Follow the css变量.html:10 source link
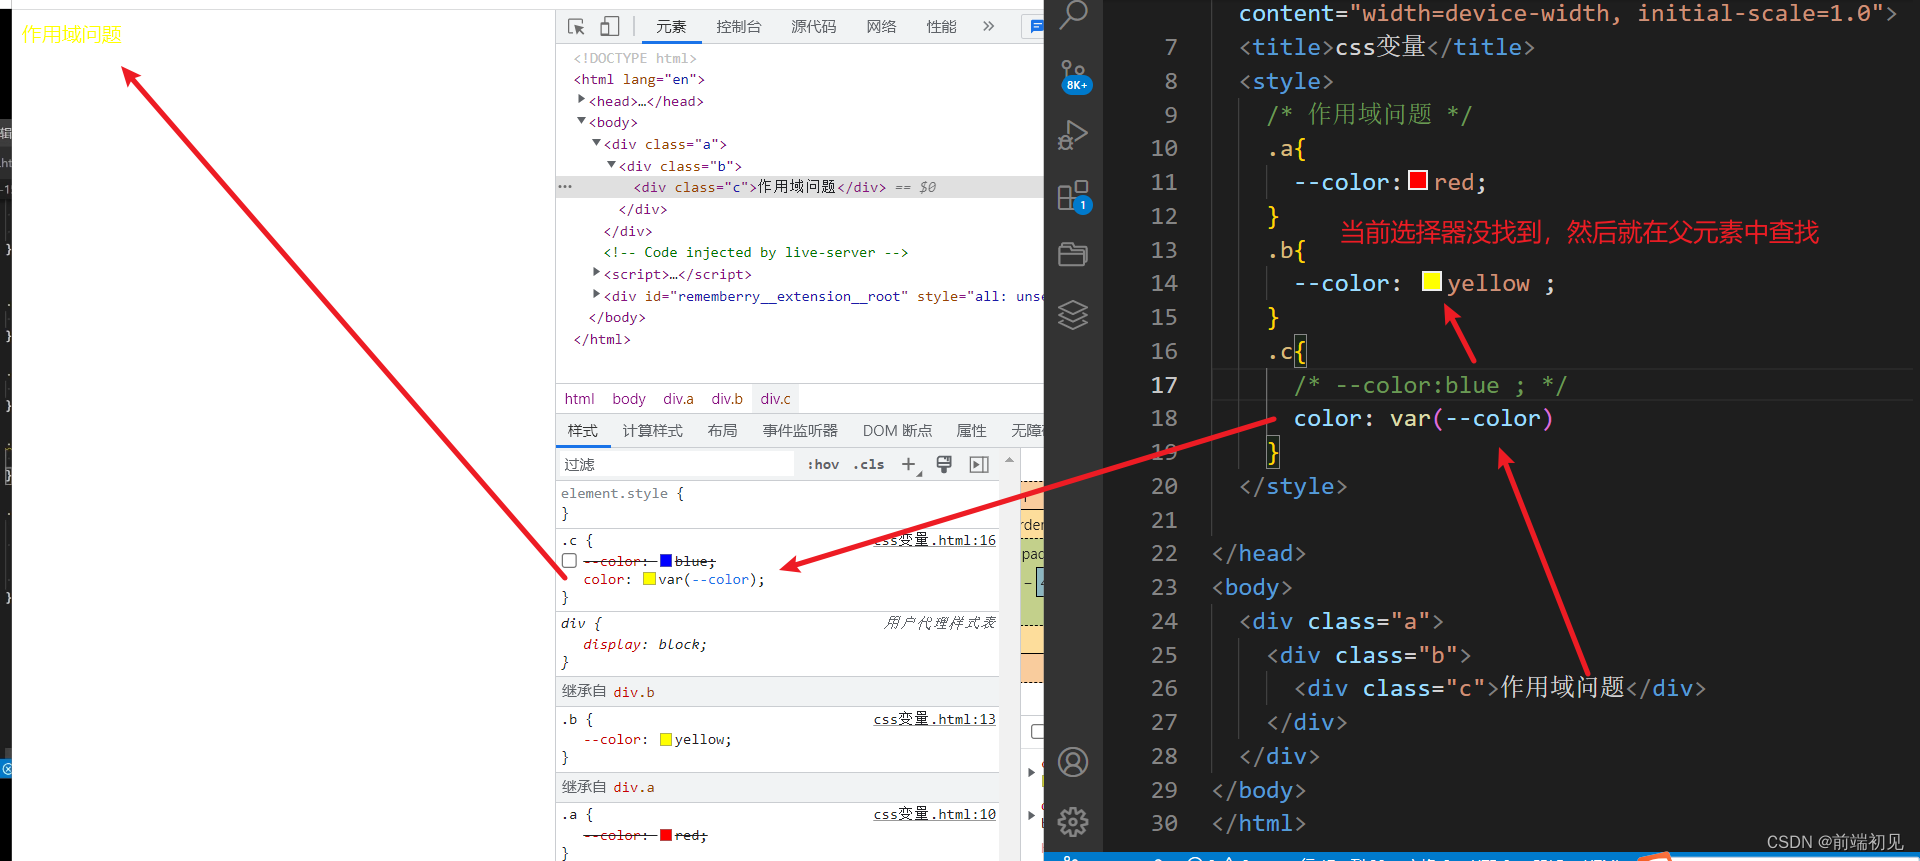 935,814
